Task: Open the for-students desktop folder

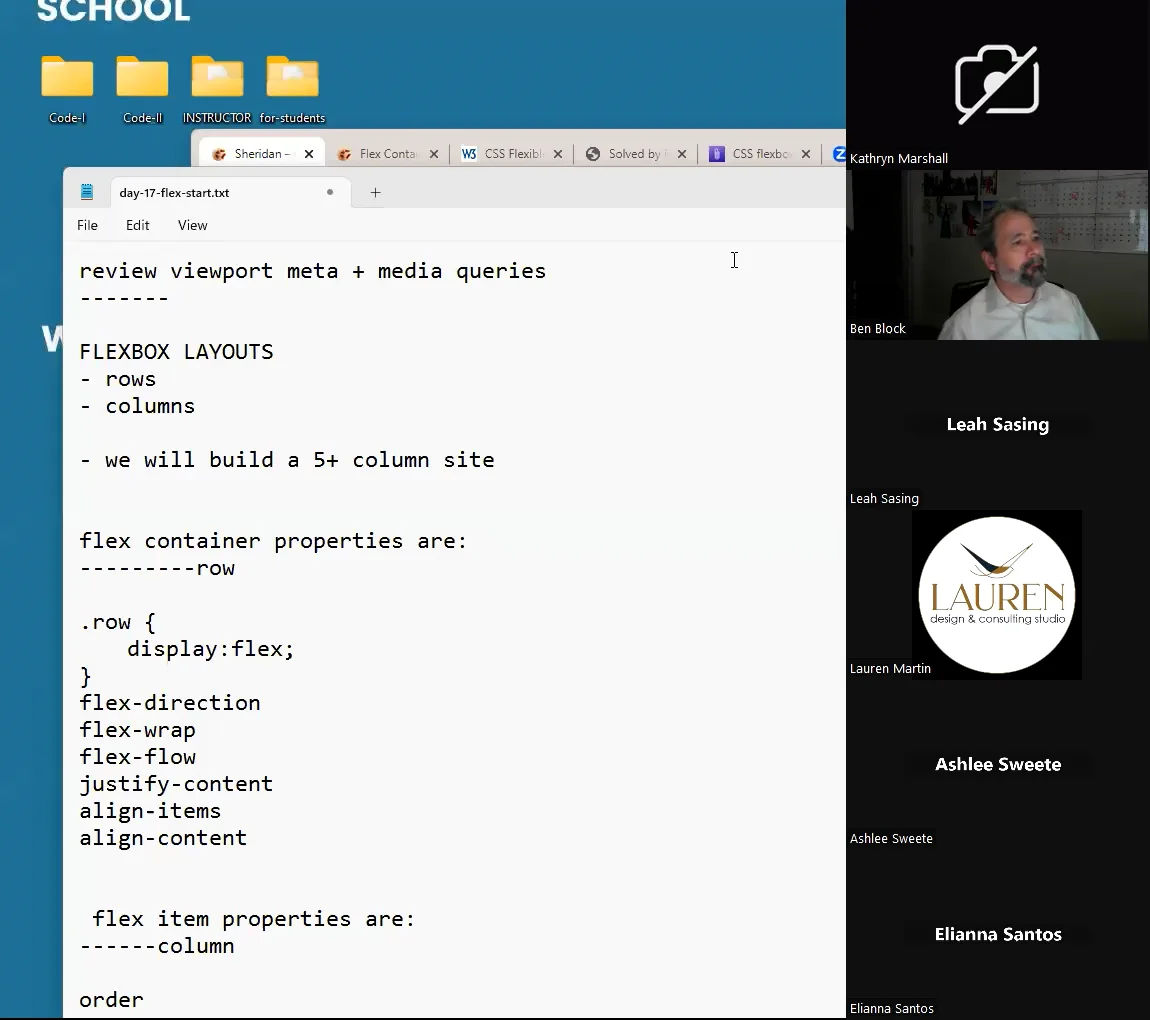Action: pos(293,89)
